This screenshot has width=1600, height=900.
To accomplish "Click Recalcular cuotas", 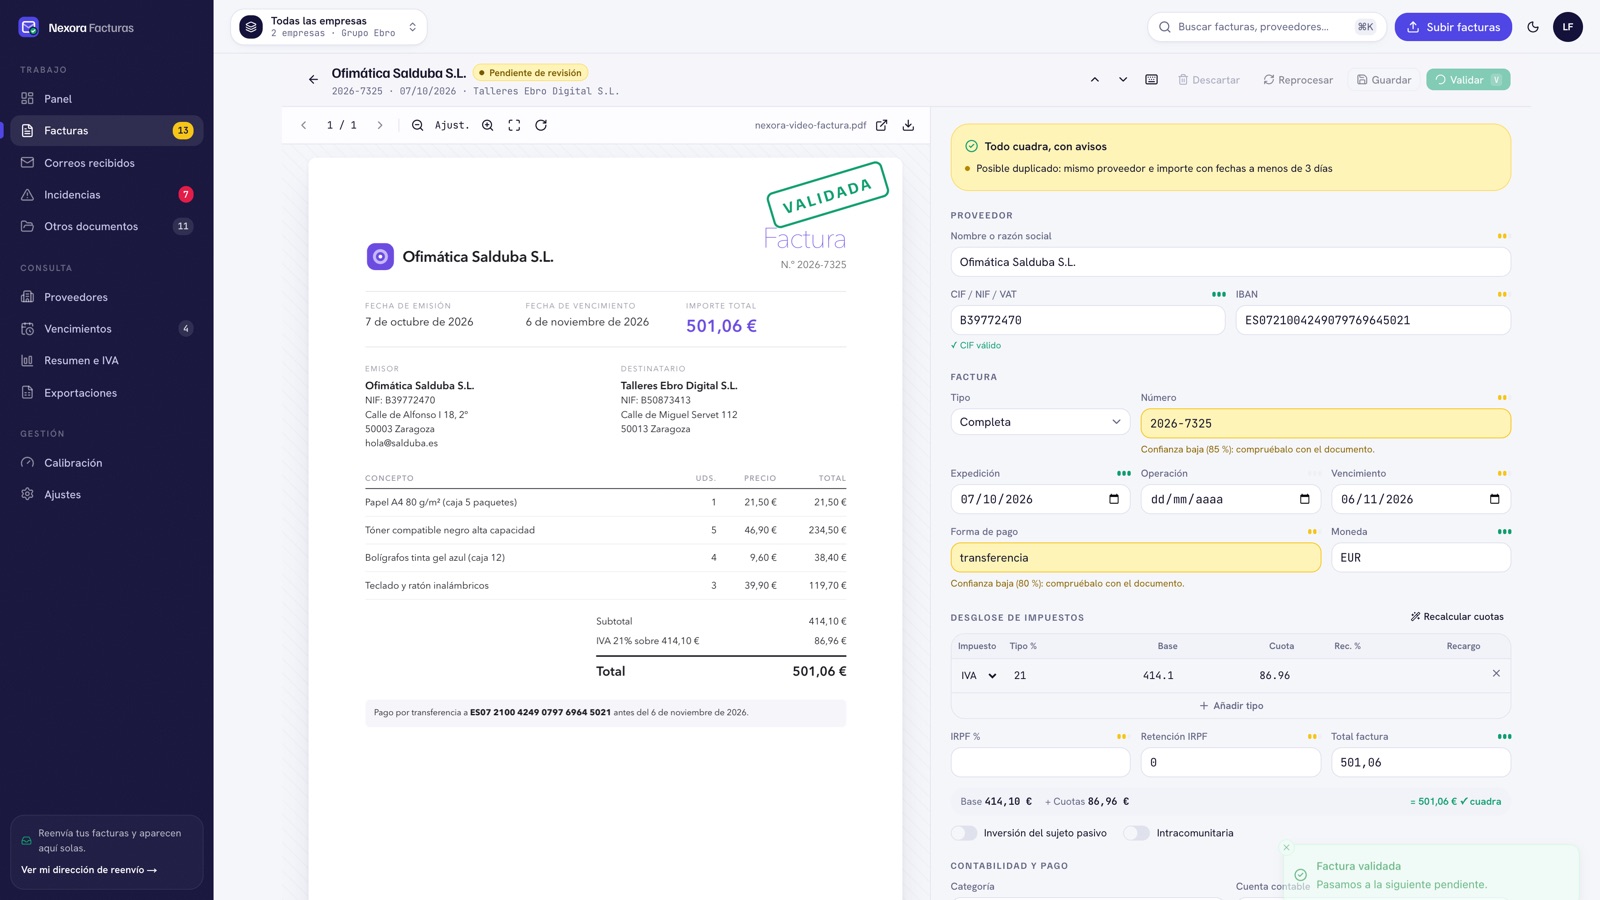I will (x=1457, y=617).
